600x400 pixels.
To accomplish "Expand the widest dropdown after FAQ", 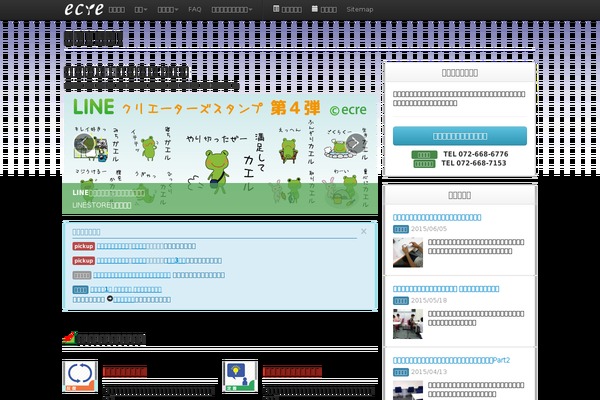I will (232, 9).
